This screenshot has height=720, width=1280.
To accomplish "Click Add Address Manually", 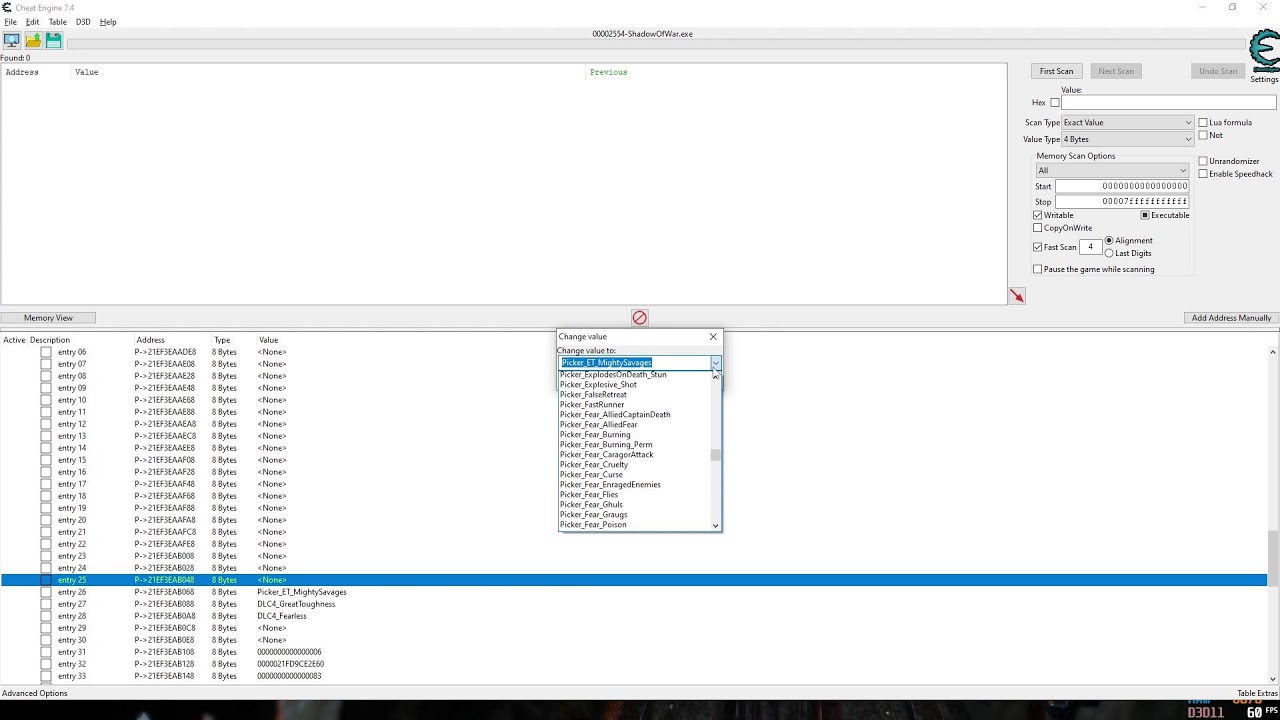I will point(1231,318).
